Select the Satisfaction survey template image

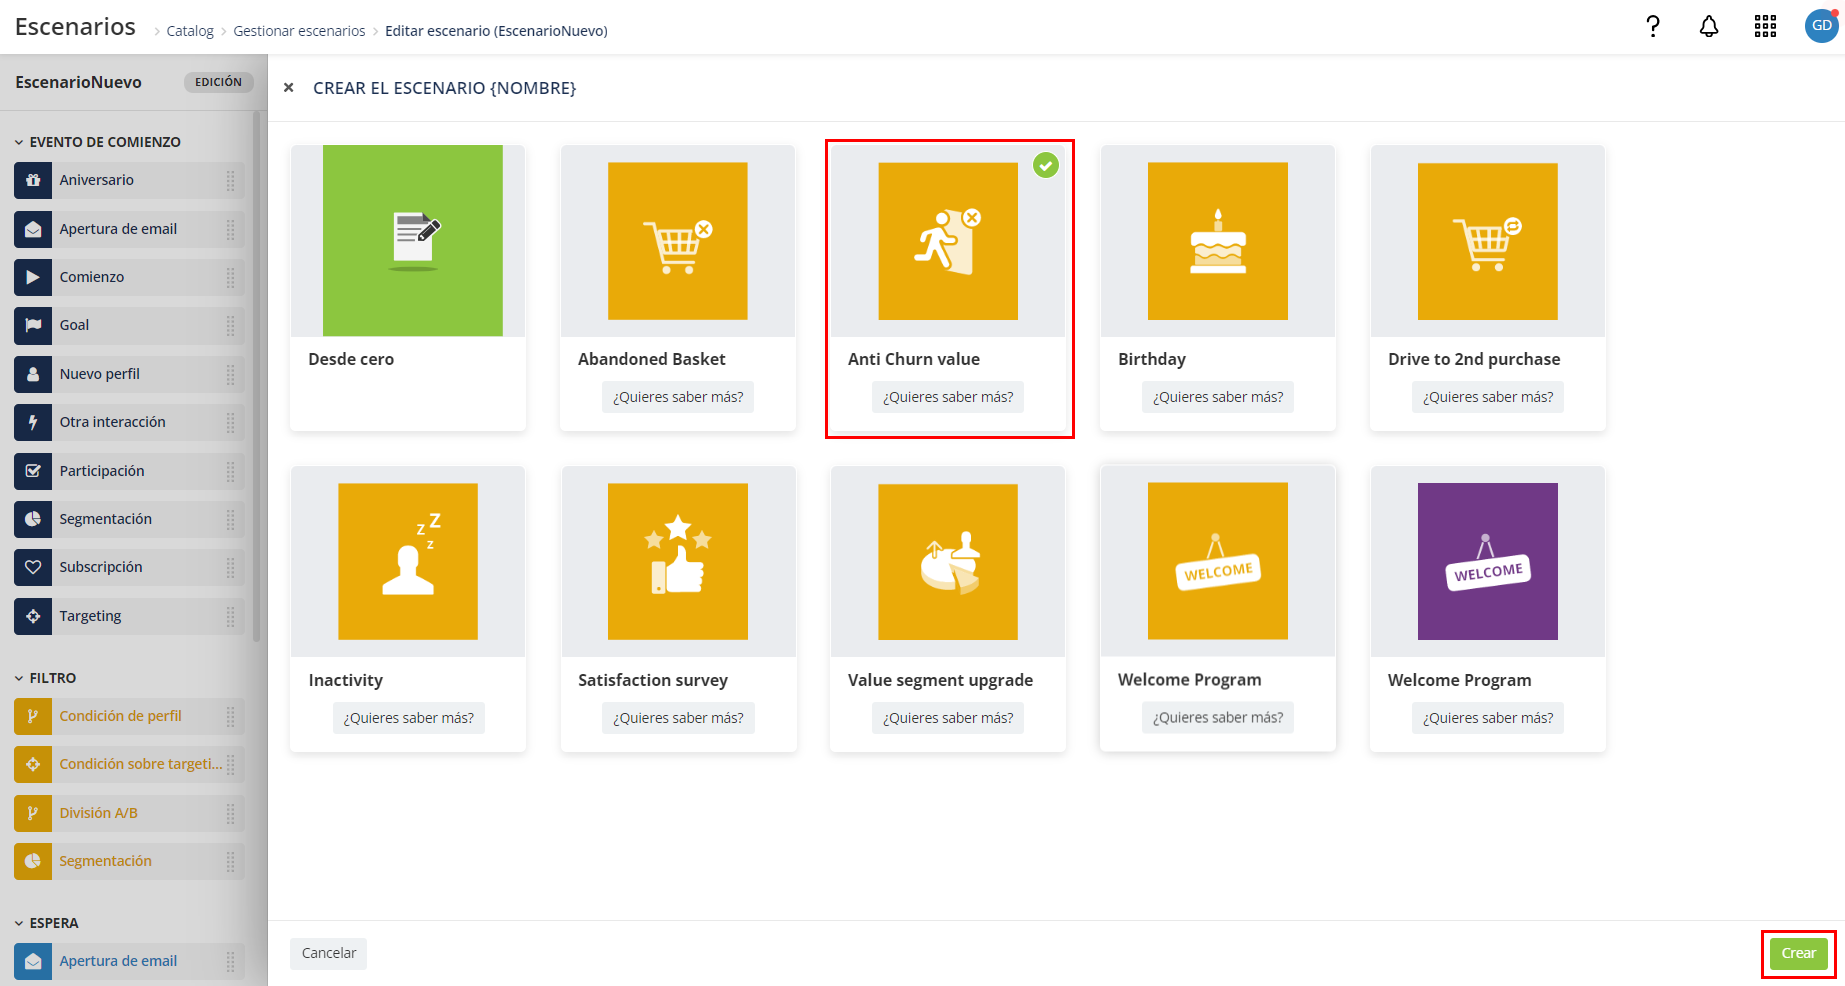click(678, 562)
